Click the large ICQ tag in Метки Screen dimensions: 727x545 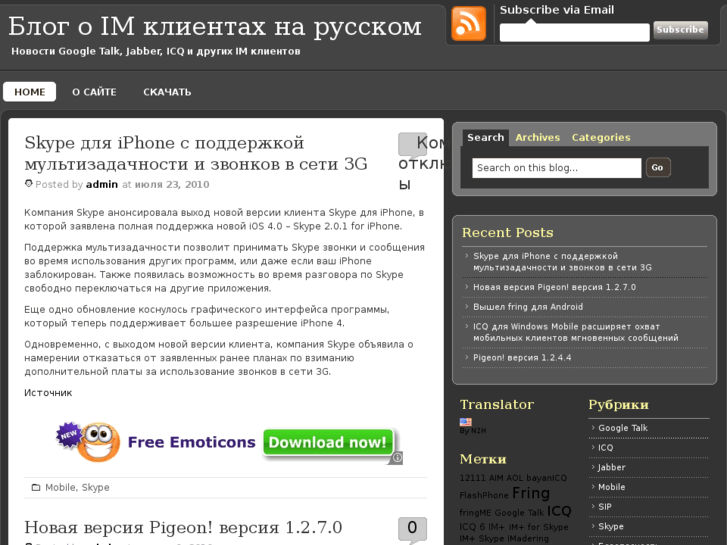tap(559, 511)
